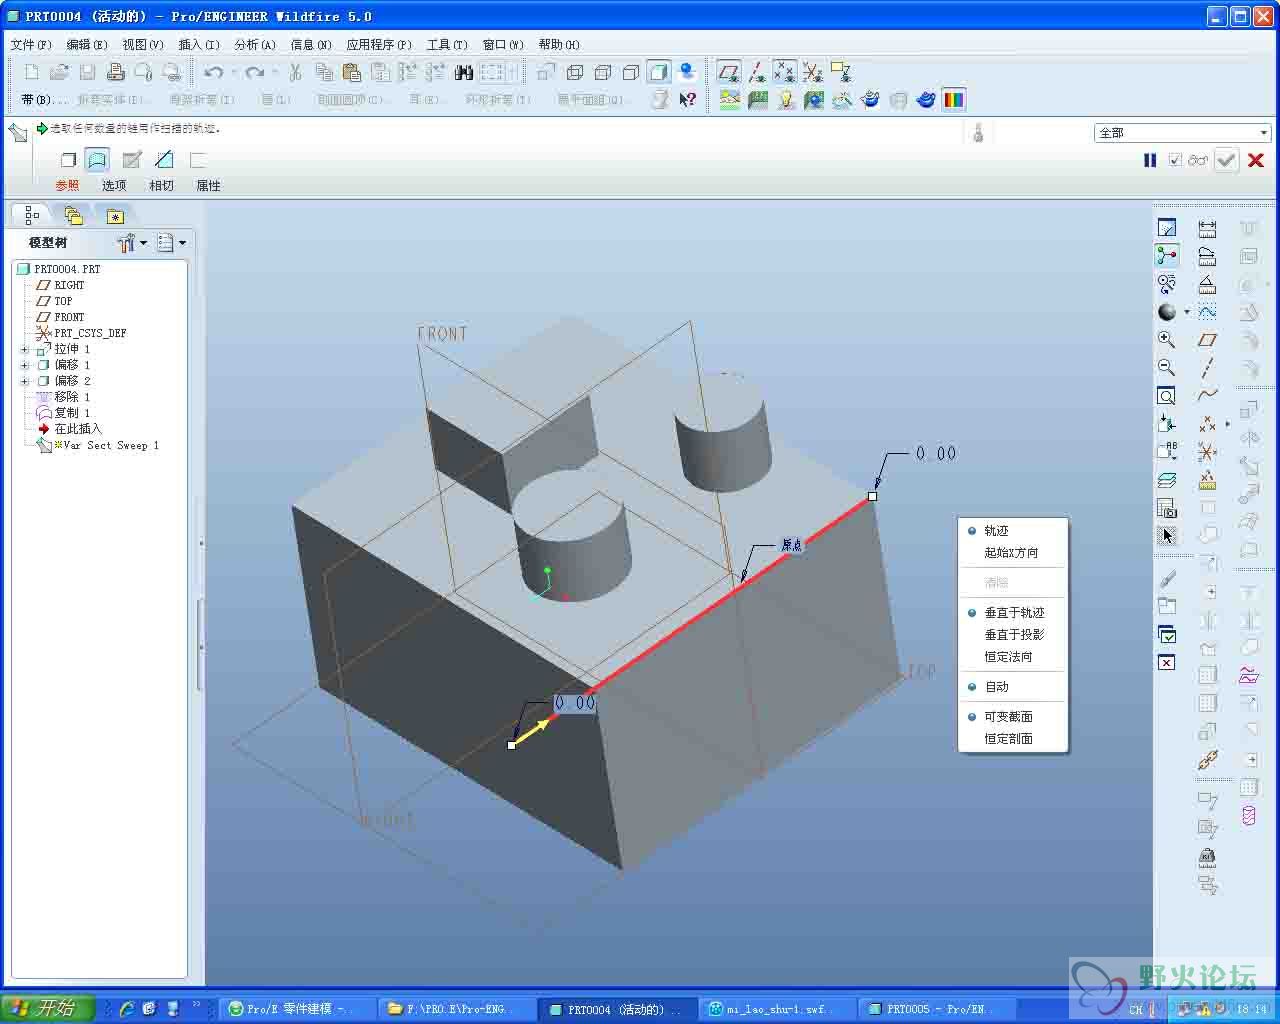Screen dimensions: 1280x1024
Task: Choose 起始X方向 in context menu
Action: [1012, 553]
